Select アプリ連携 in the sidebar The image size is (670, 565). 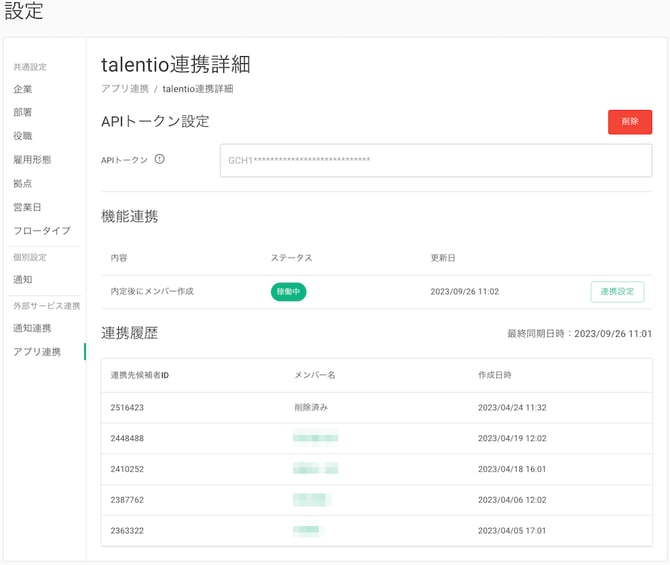(37, 352)
